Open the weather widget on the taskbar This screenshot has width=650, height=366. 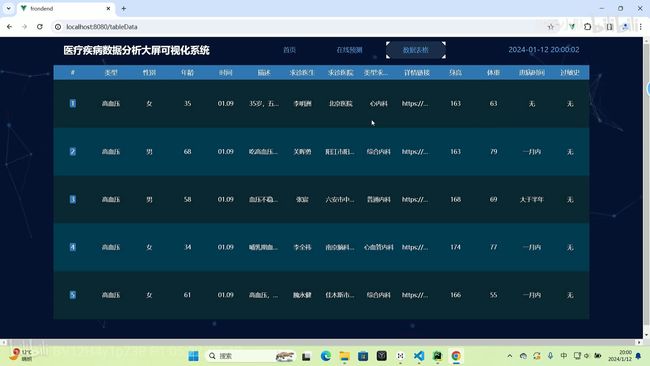pos(21,355)
